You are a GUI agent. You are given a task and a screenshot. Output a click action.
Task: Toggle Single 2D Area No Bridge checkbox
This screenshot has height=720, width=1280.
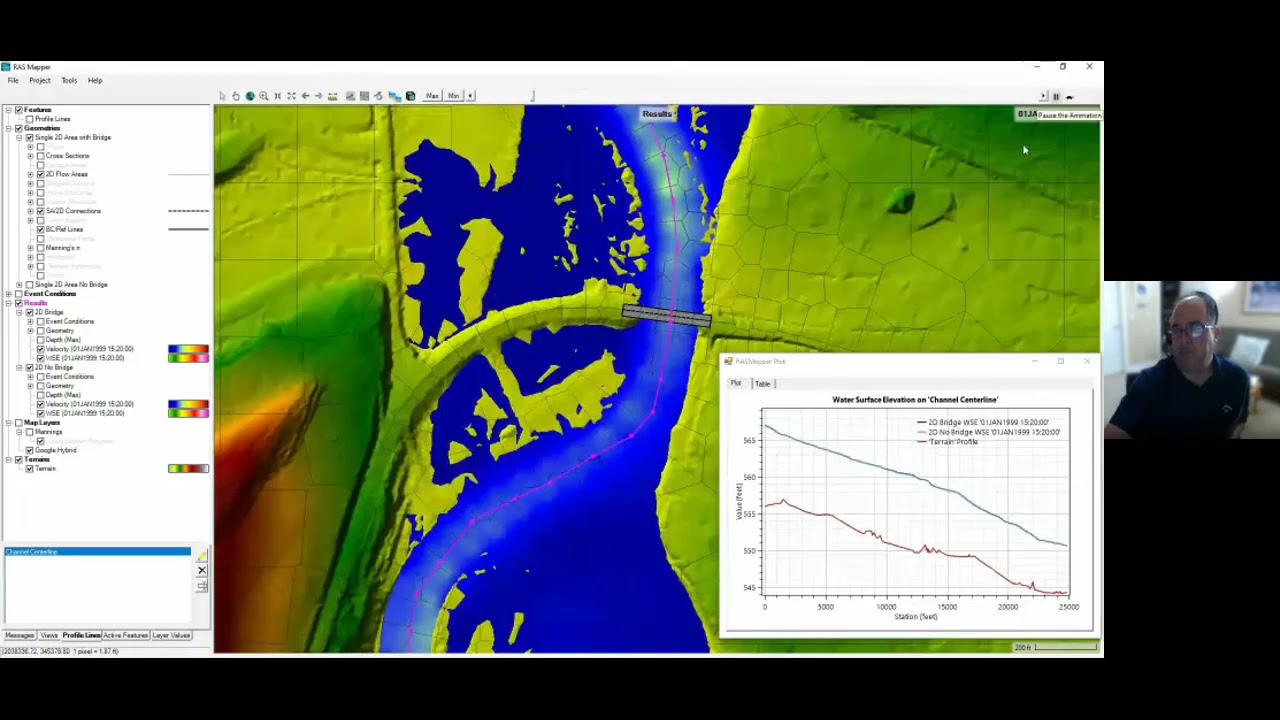pyautogui.click(x=29, y=285)
